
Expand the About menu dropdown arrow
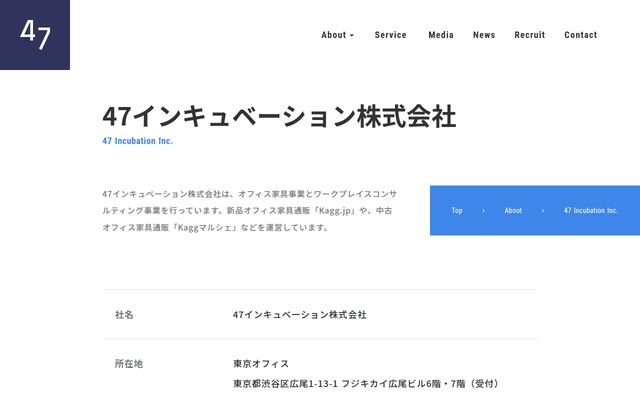[x=352, y=36]
